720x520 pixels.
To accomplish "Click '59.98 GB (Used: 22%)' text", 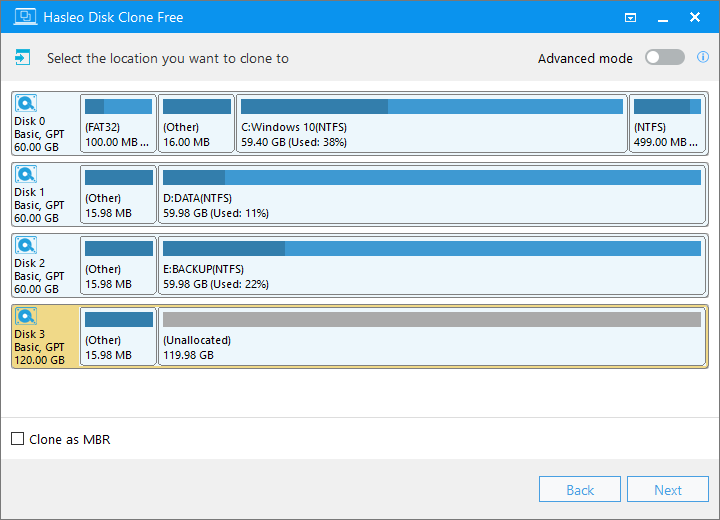I will tap(216, 284).
